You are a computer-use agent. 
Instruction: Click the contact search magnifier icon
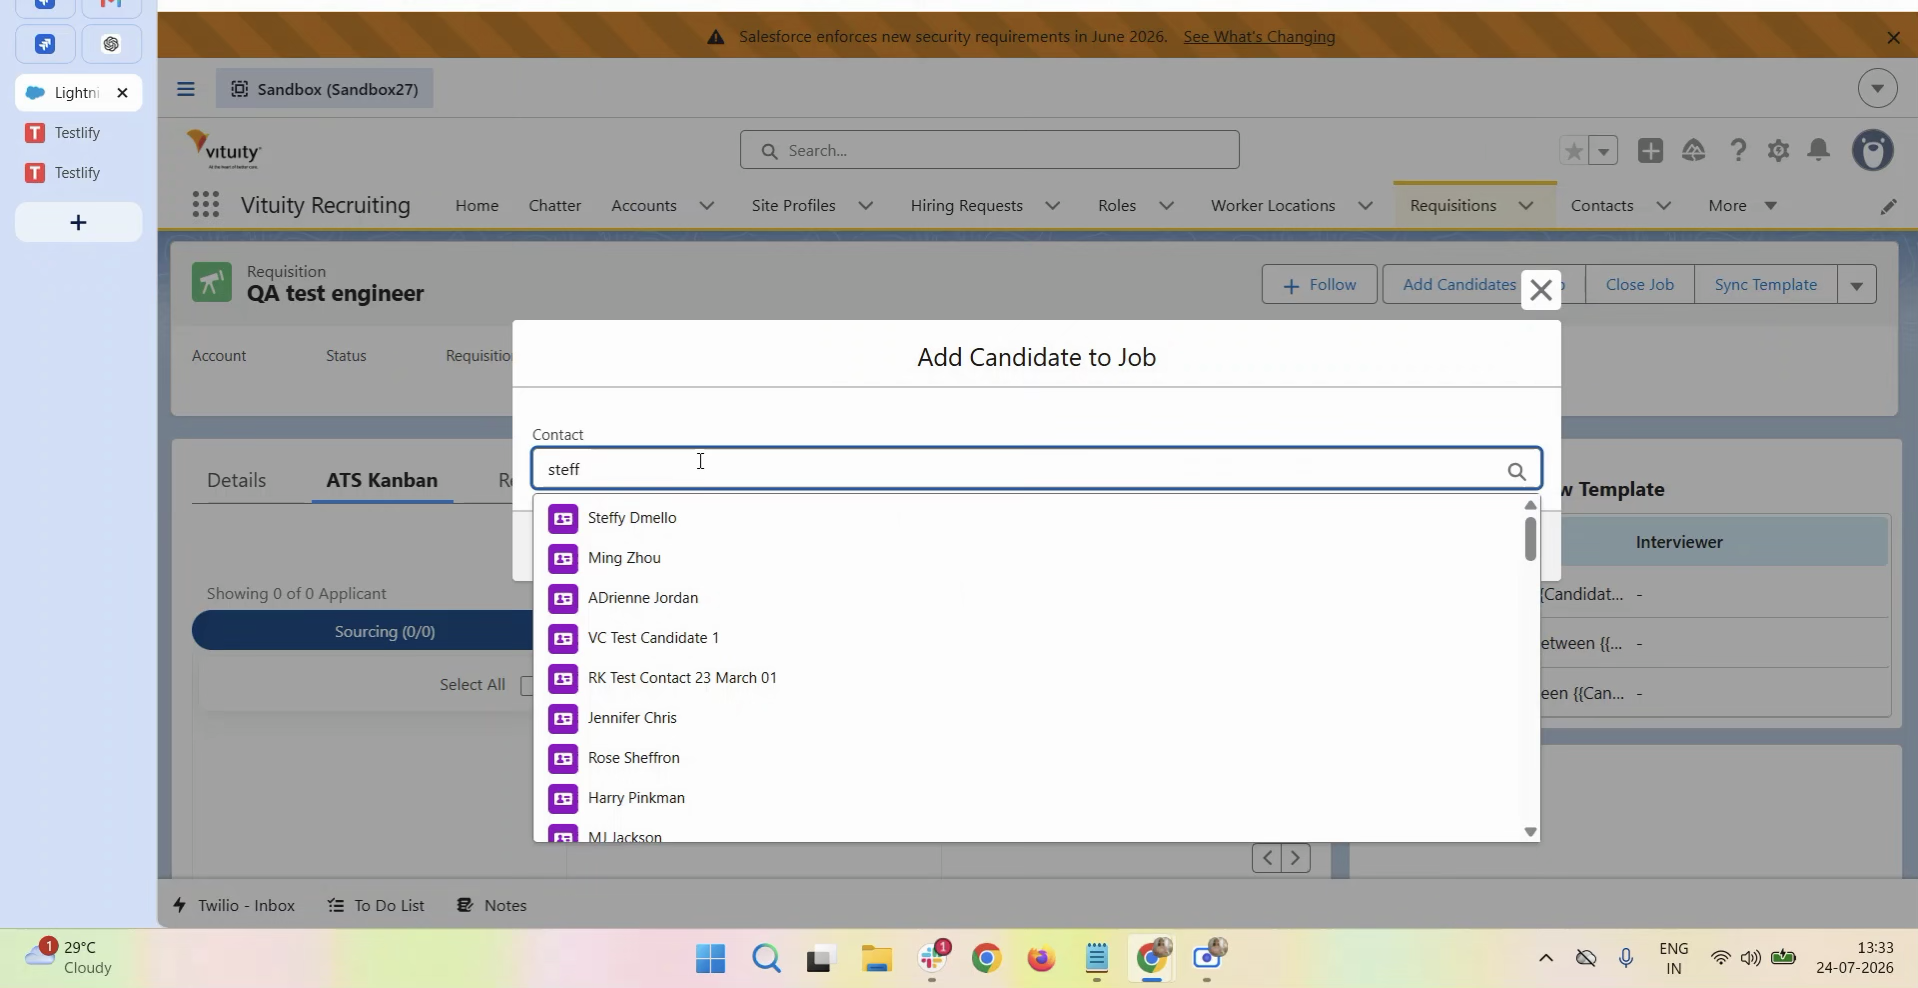pyautogui.click(x=1517, y=471)
